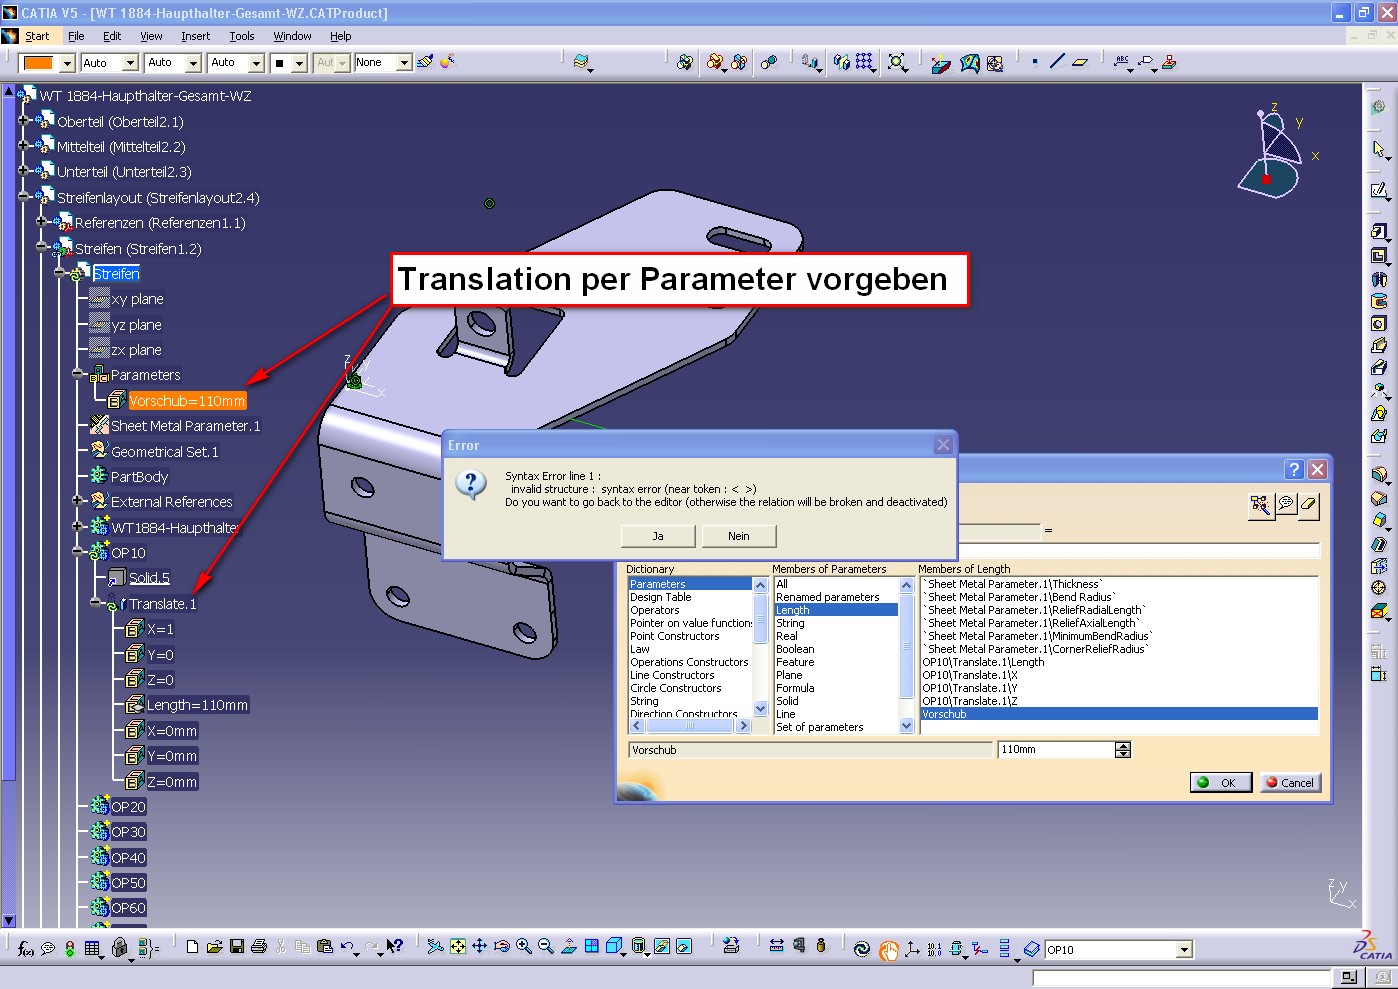The width and height of the screenshot is (1398, 989).
Task: Select Solid.5 in the tree
Action: click(149, 578)
